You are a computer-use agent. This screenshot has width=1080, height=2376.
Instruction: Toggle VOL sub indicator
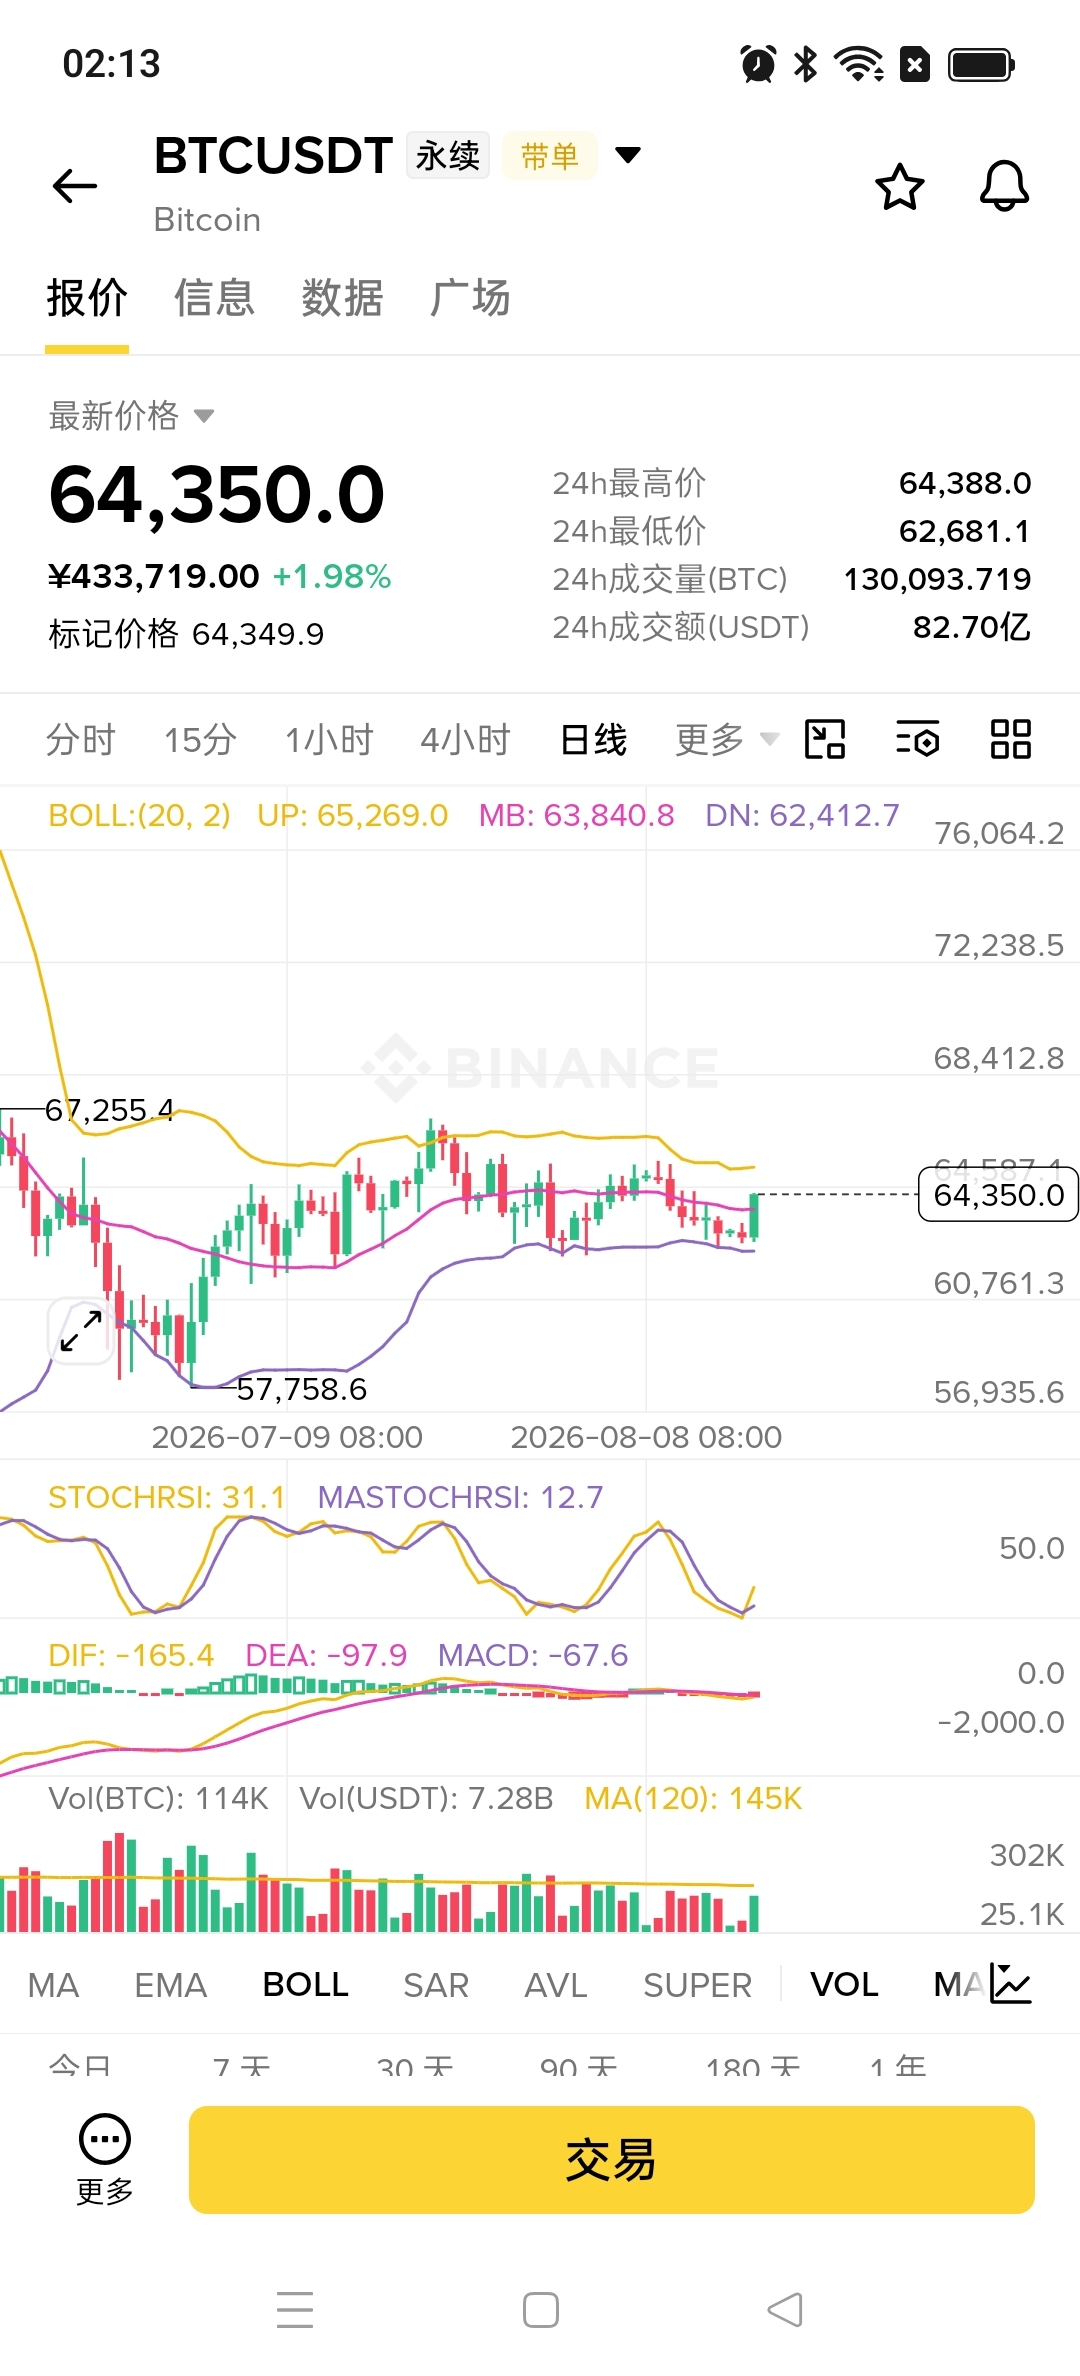click(844, 1985)
